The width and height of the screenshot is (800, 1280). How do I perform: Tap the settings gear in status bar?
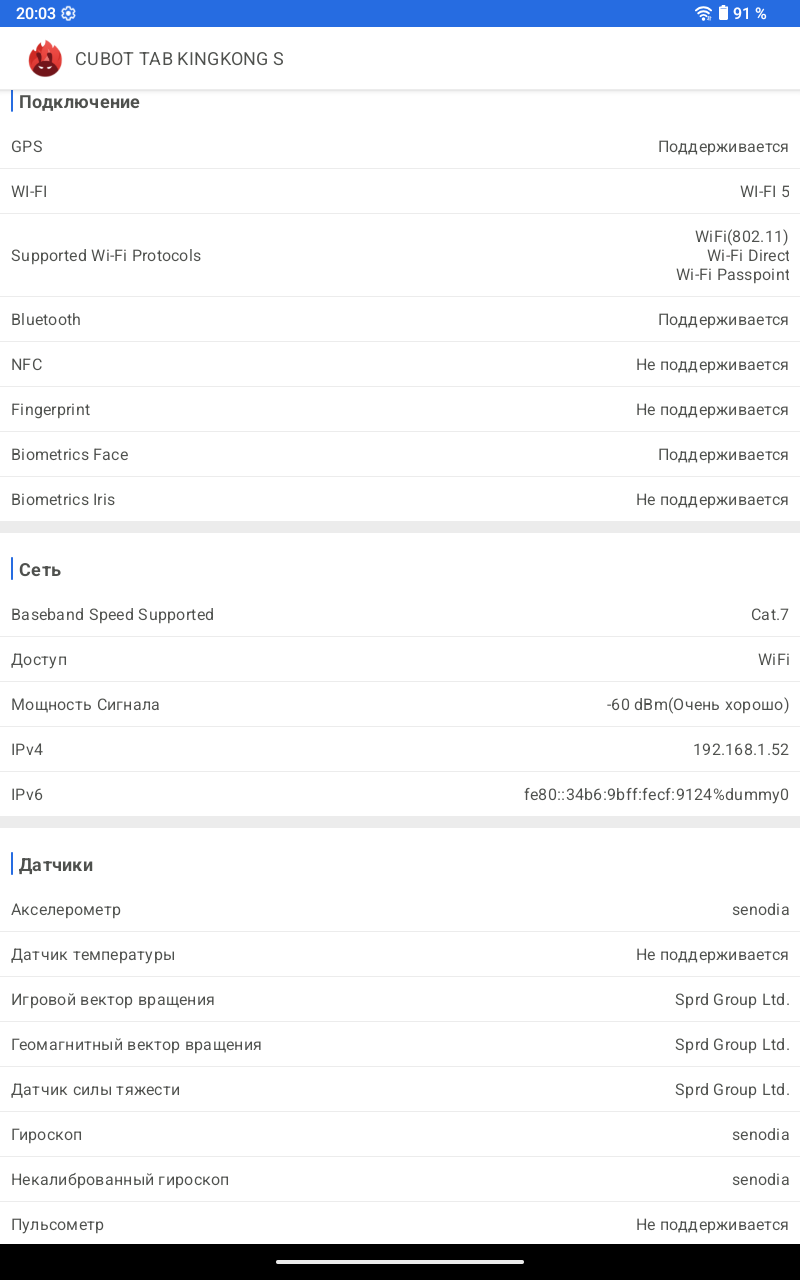(x=68, y=14)
